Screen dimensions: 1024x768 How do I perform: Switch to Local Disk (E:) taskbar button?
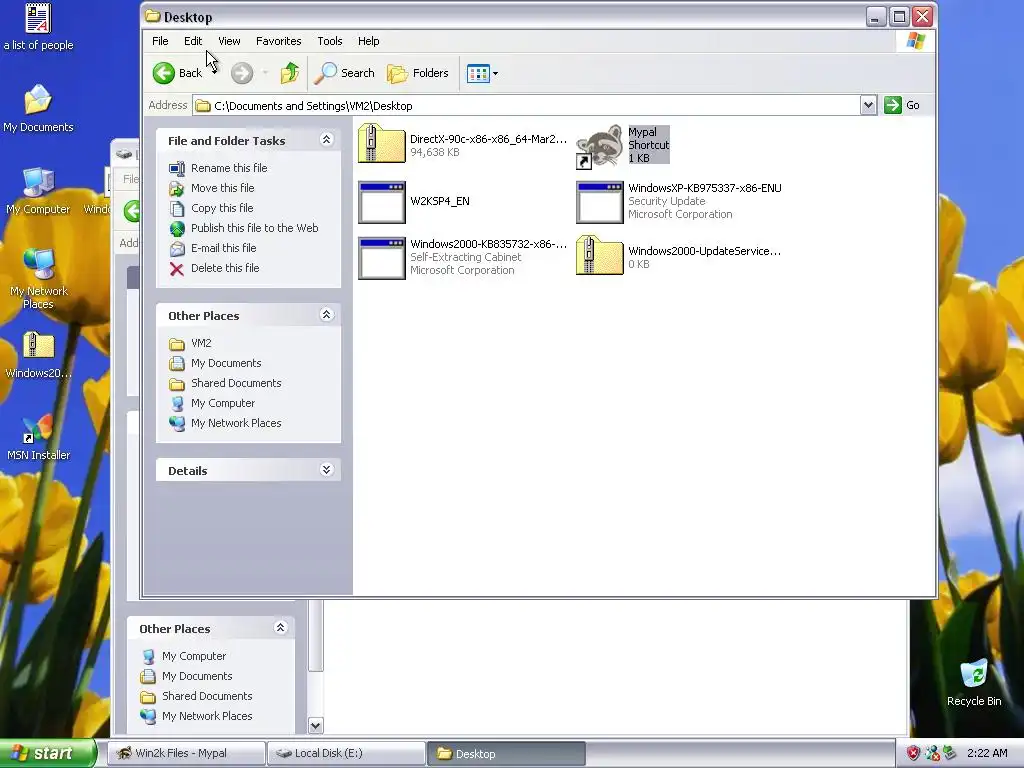[x=346, y=754]
